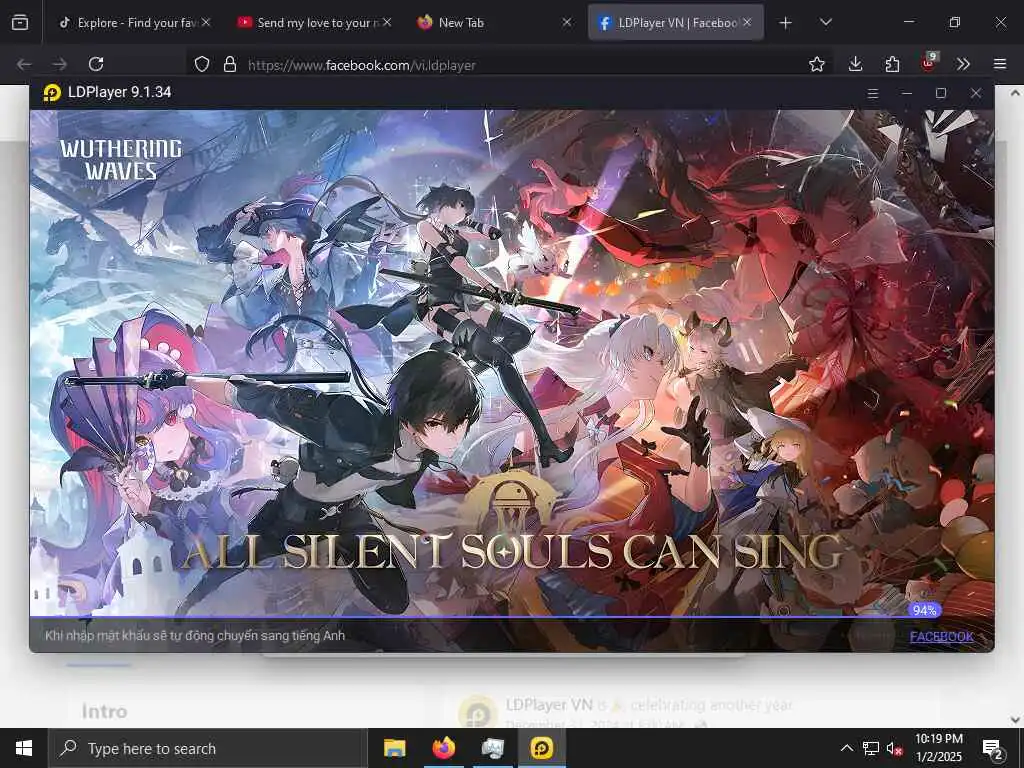
Task: Close the TikTok Explore tab
Action: pos(206,22)
